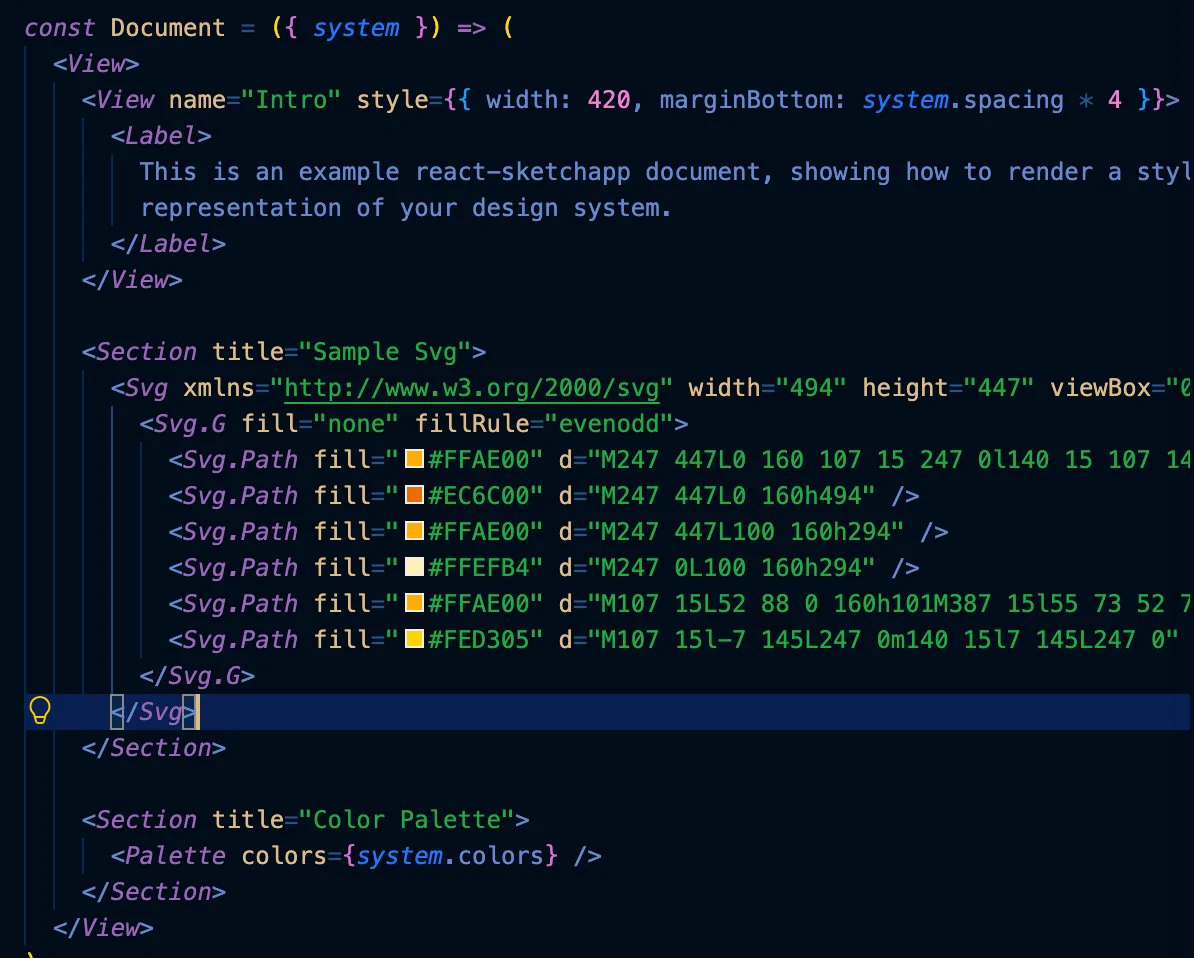Screen dimensions: 1194x958
Task: Click the "Sample Svg" title string
Action: [385, 352]
